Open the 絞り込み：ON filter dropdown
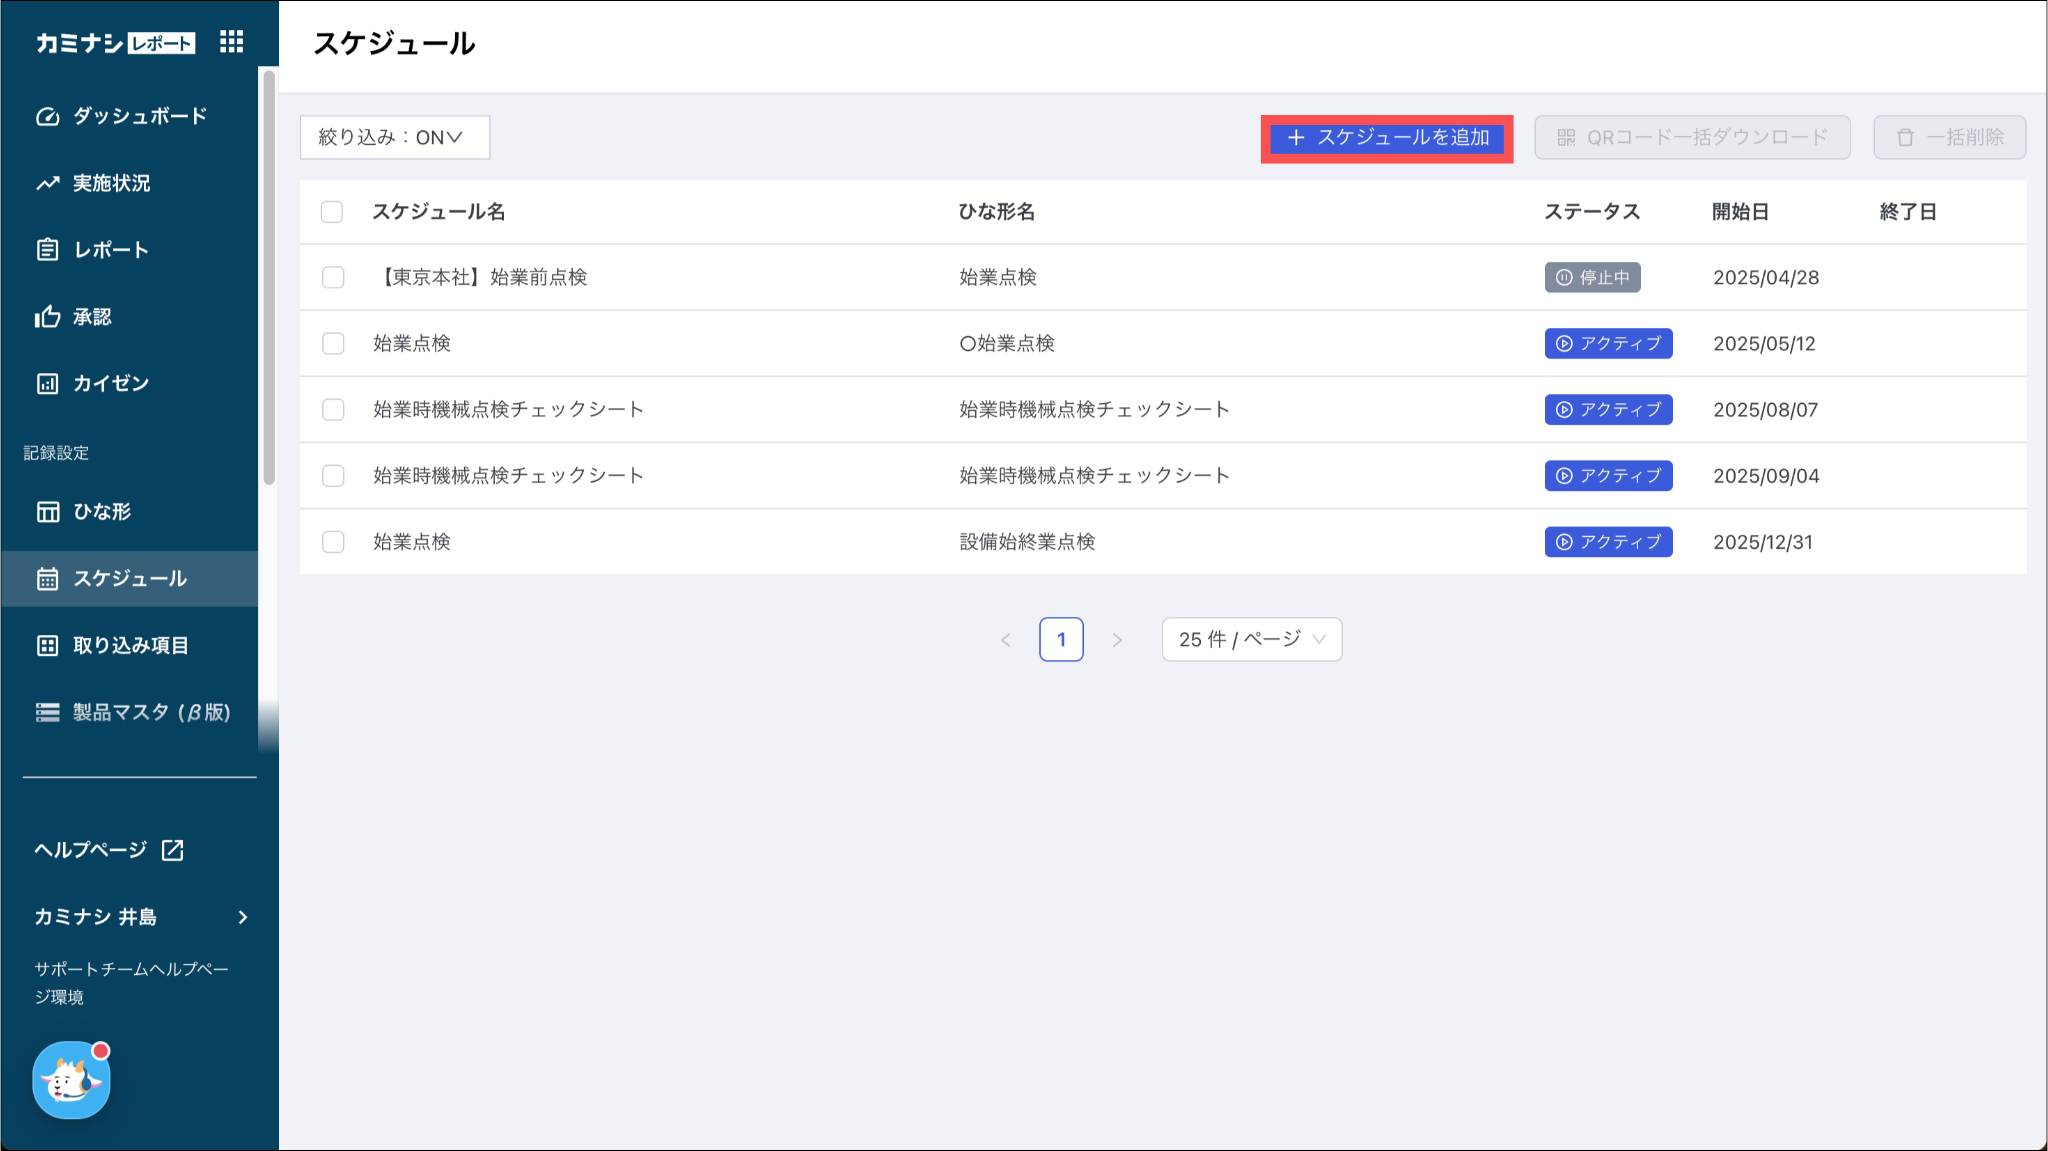This screenshot has height=1151, width=2048. point(394,137)
